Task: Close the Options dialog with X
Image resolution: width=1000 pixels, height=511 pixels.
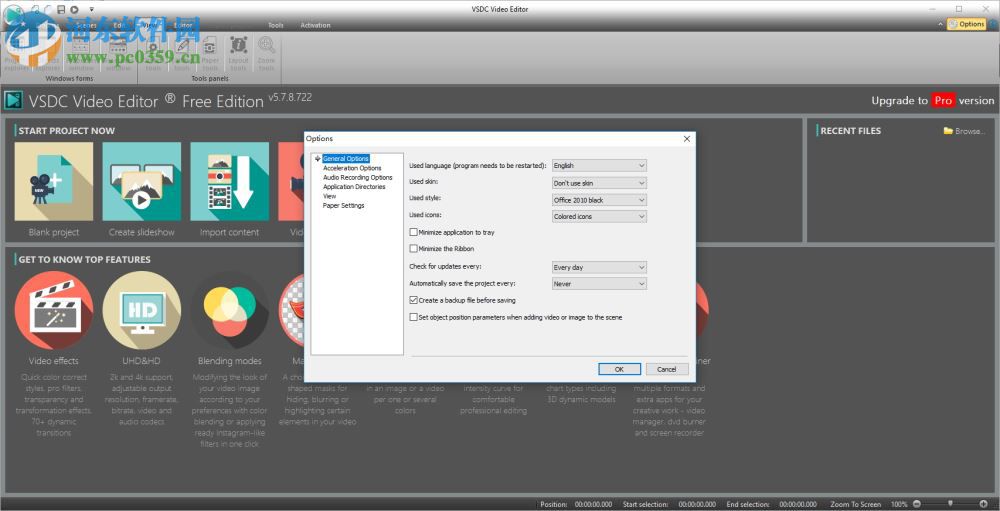Action: pyautogui.click(x=687, y=138)
